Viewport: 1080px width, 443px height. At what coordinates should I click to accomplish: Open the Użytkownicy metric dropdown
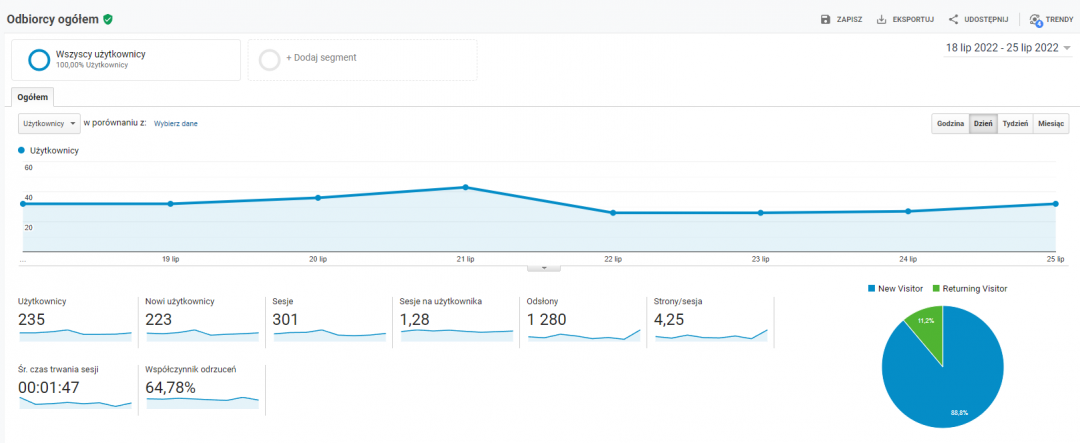pos(50,123)
